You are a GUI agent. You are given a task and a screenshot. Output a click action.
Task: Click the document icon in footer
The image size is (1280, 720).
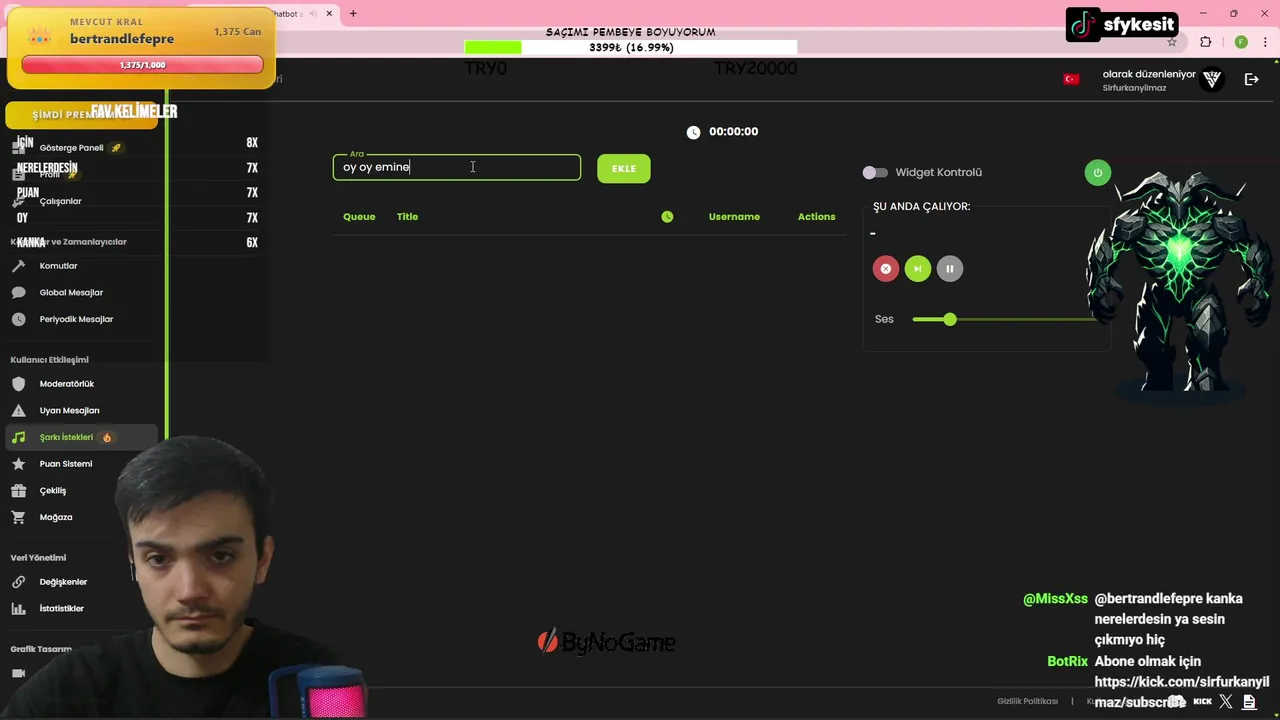[x=1249, y=702]
